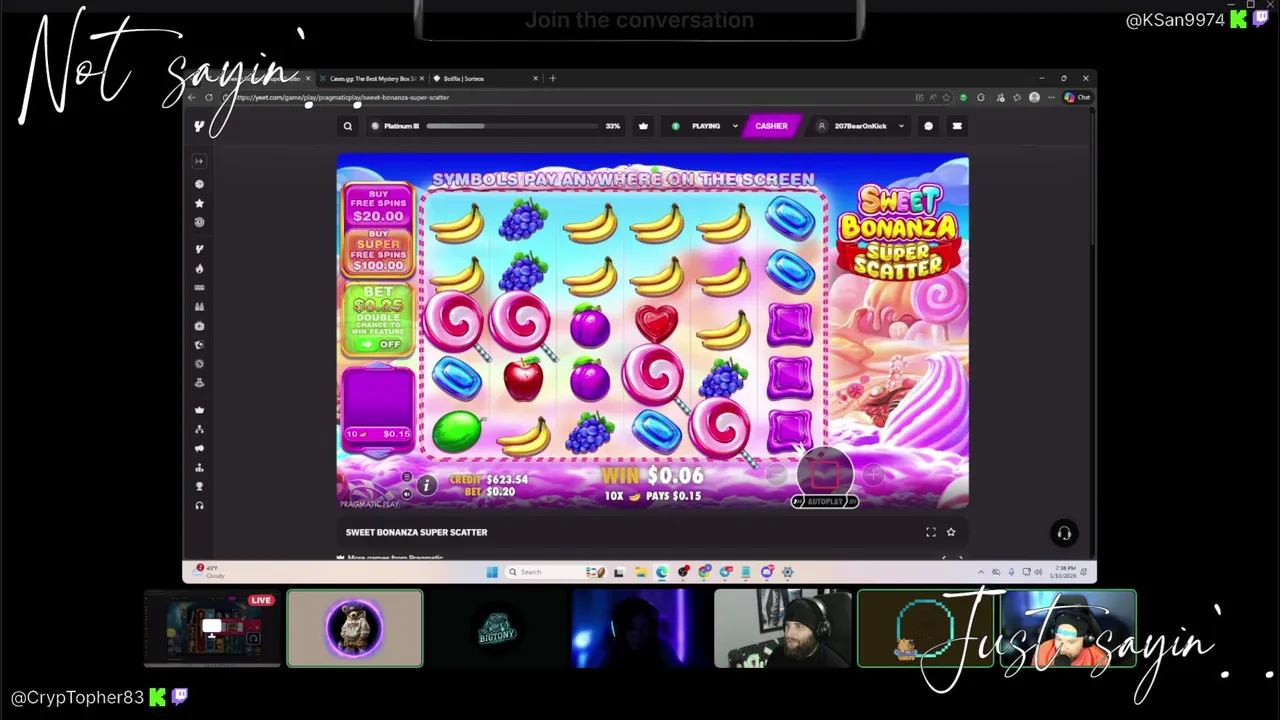Click the flame hot games sidebar icon
Image resolution: width=1280 pixels, height=720 pixels.
(x=199, y=268)
